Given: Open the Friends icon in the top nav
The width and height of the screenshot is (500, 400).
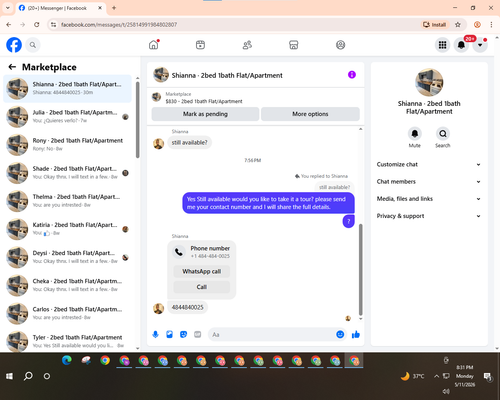Looking at the screenshot, I should tap(247, 45).
